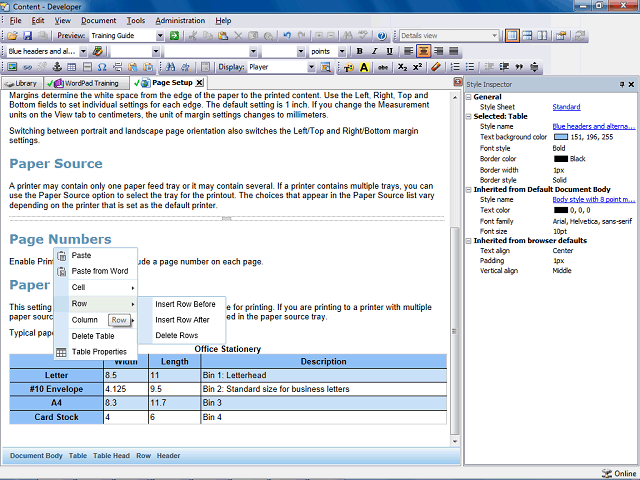Click the numbered list icon
Viewport: 640px width, 480px height.
[x=455, y=67]
